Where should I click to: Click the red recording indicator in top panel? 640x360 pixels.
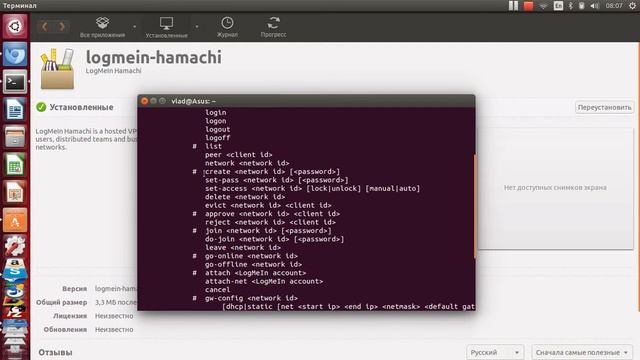pyautogui.click(x=529, y=6)
